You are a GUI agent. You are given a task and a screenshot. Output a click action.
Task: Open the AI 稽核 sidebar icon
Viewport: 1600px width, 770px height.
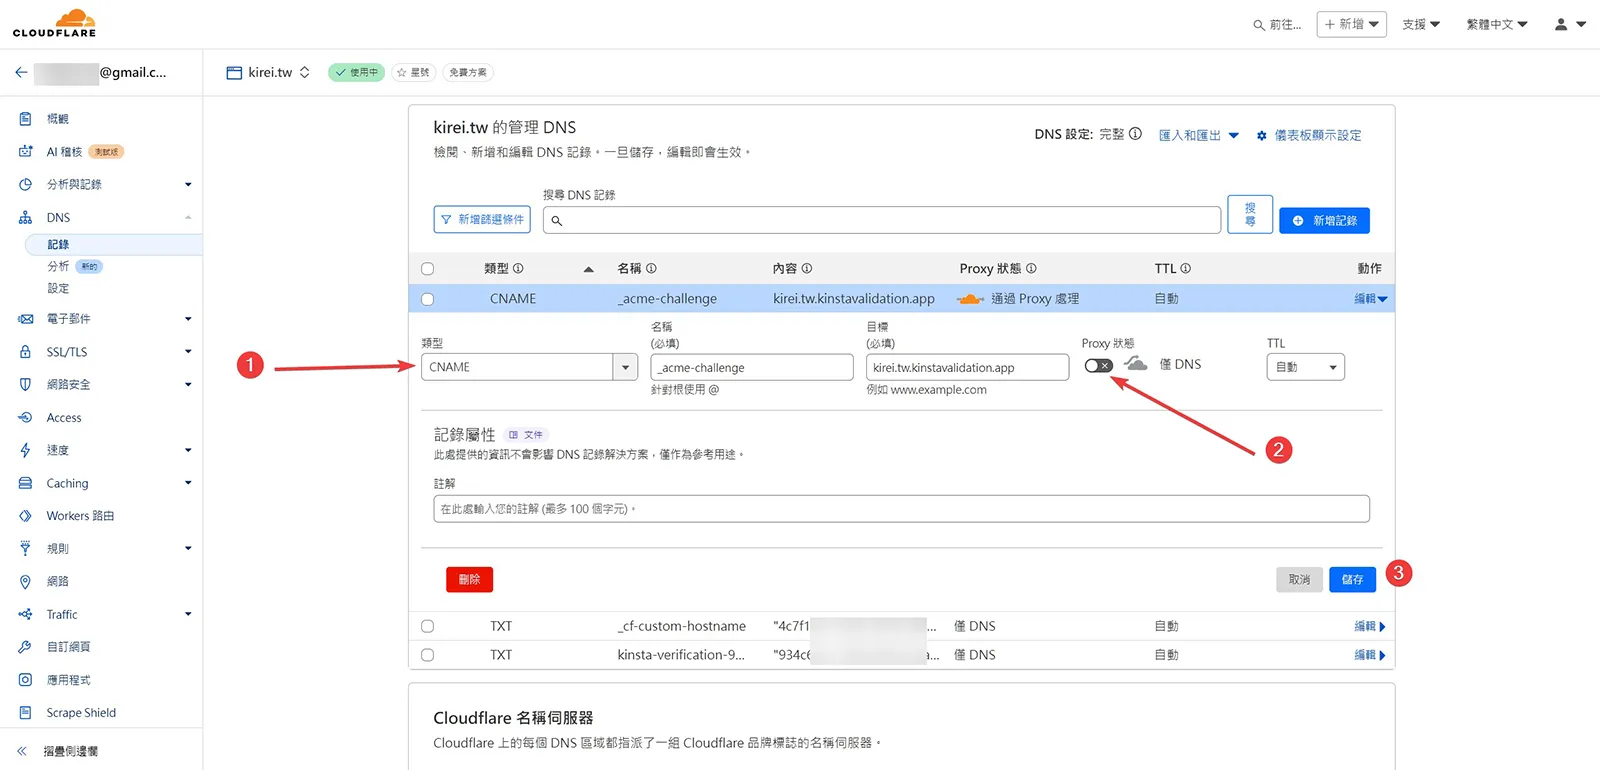pos(25,152)
